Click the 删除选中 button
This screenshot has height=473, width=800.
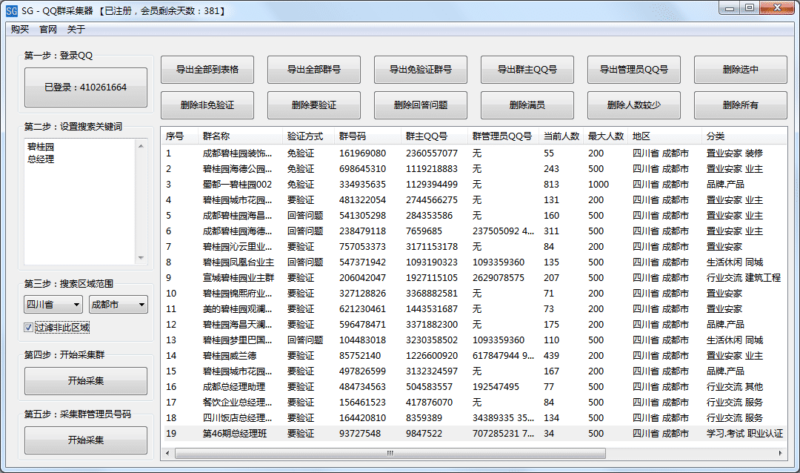[x=740, y=70]
